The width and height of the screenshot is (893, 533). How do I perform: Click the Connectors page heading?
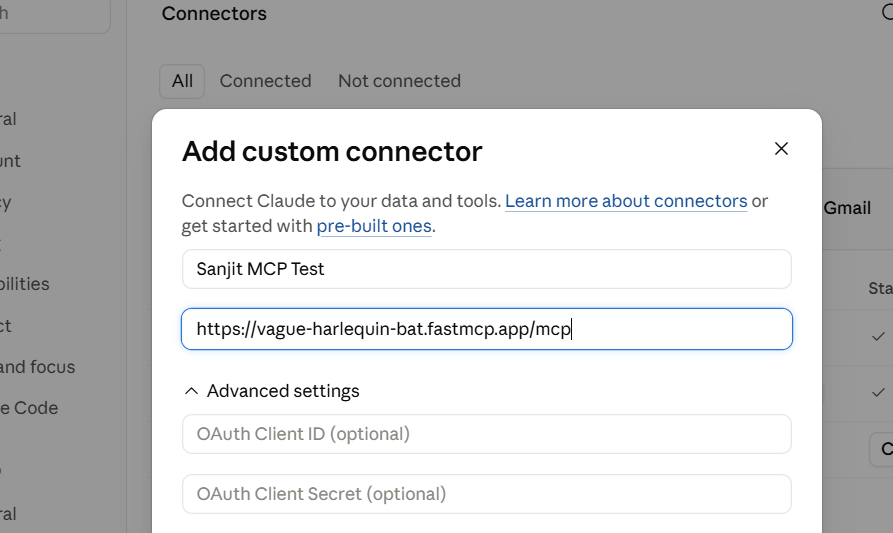point(214,14)
